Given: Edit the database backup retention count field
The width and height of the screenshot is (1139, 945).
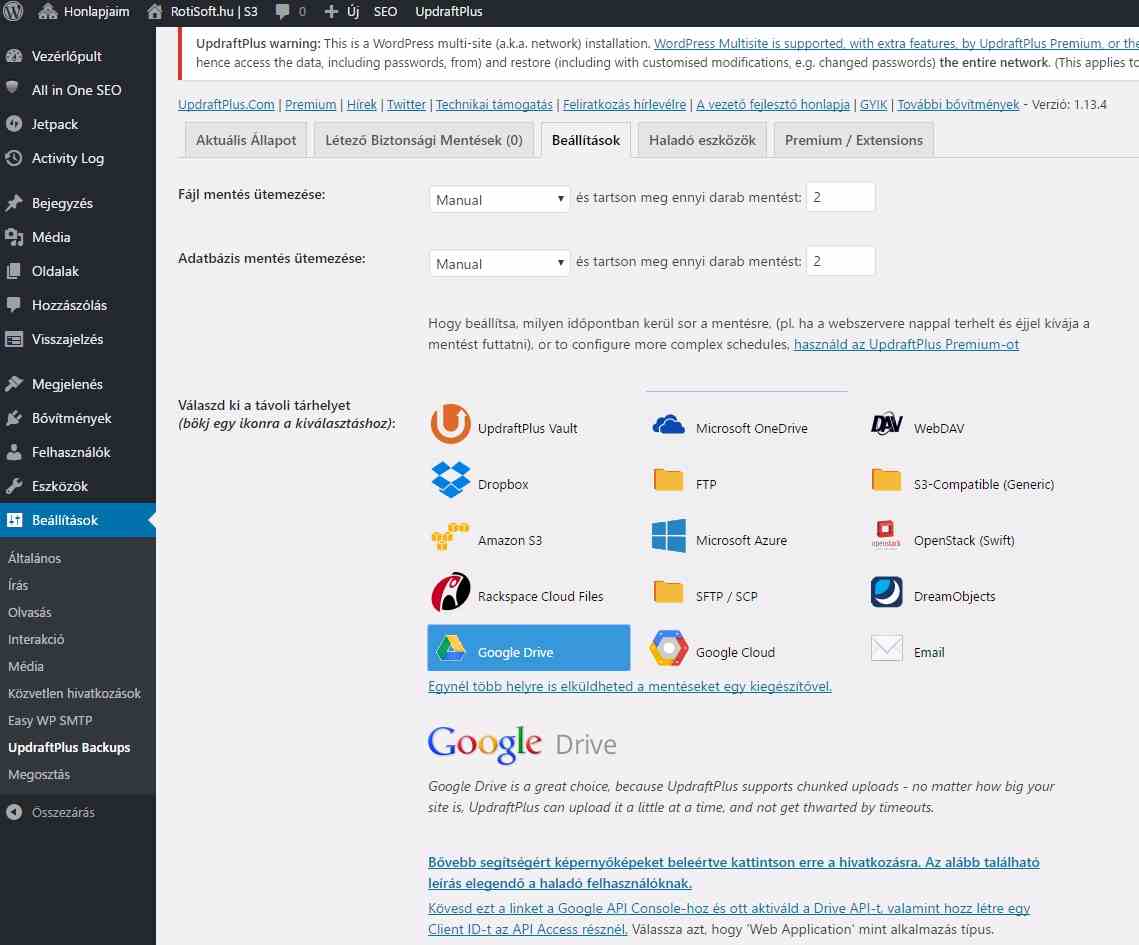Looking at the screenshot, I should coord(840,260).
